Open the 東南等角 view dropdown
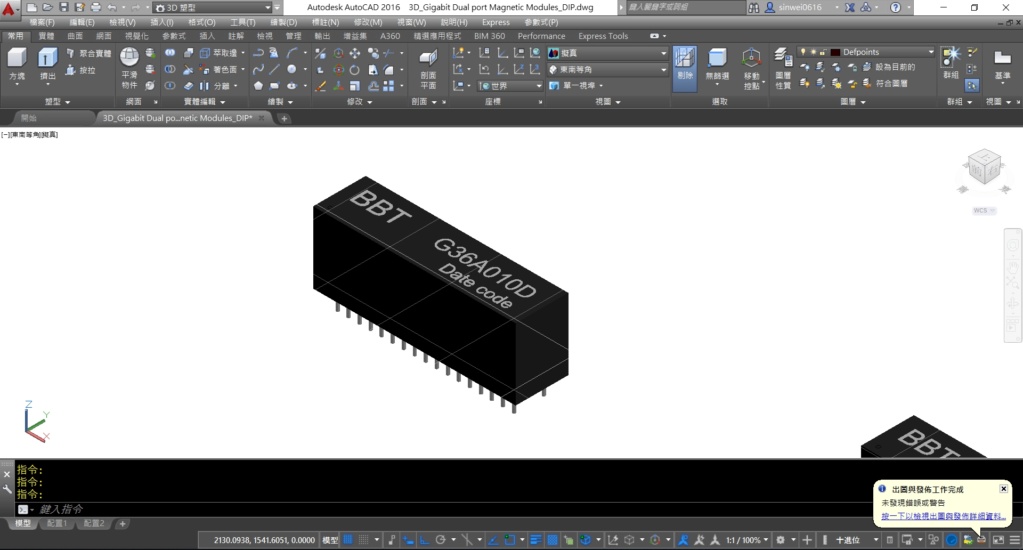This screenshot has height=550, width=1023. pyautogui.click(x=607, y=69)
